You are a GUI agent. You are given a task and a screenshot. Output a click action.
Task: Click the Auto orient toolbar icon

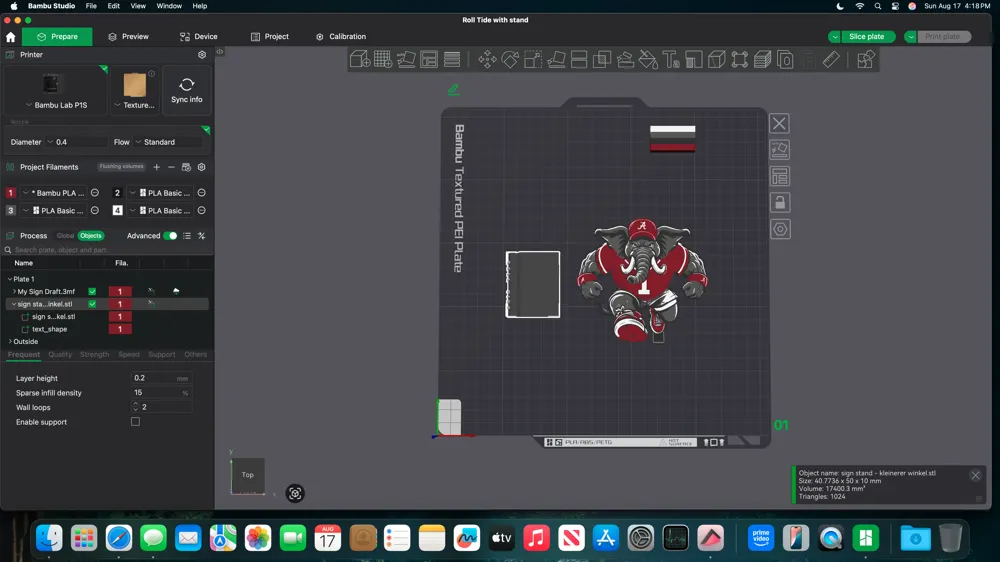(406, 59)
